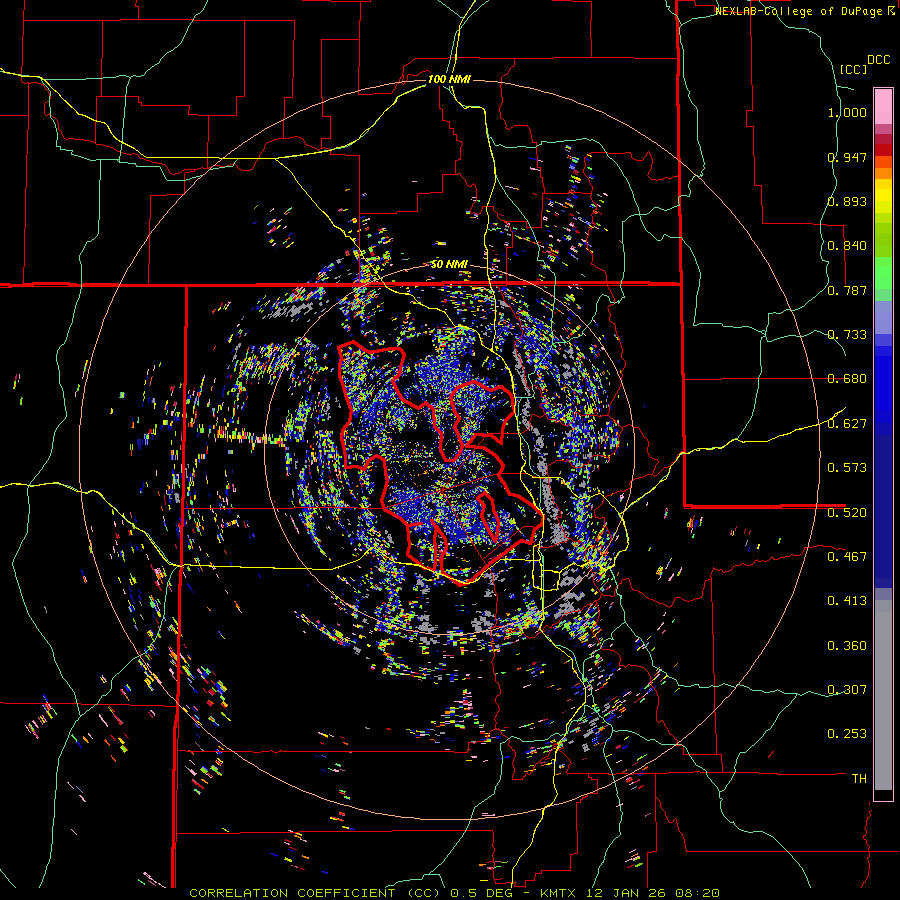Select the 0.627 scale value
900x900 pixels.
tap(847, 423)
